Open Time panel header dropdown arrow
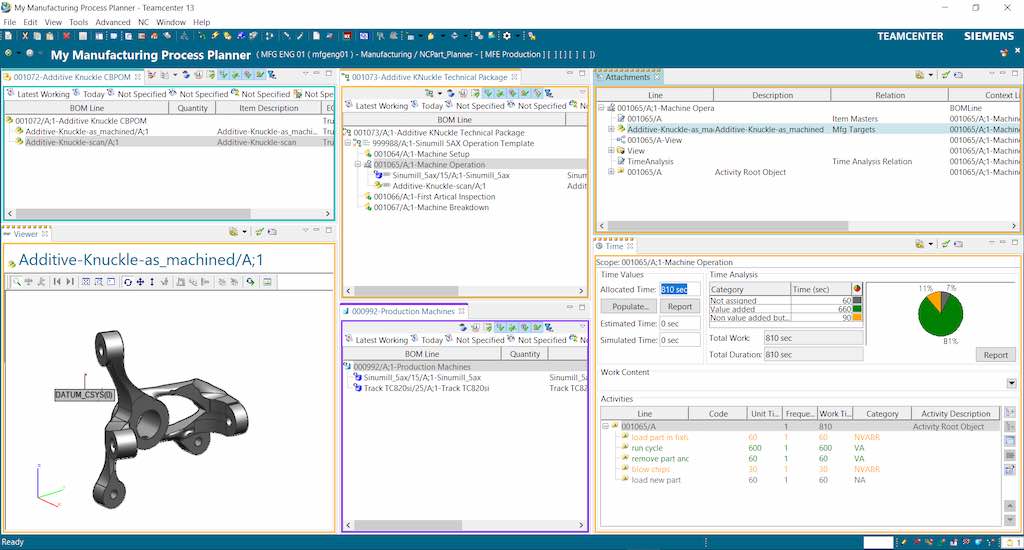Screen dimensions: 1024x550 tap(931, 244)
